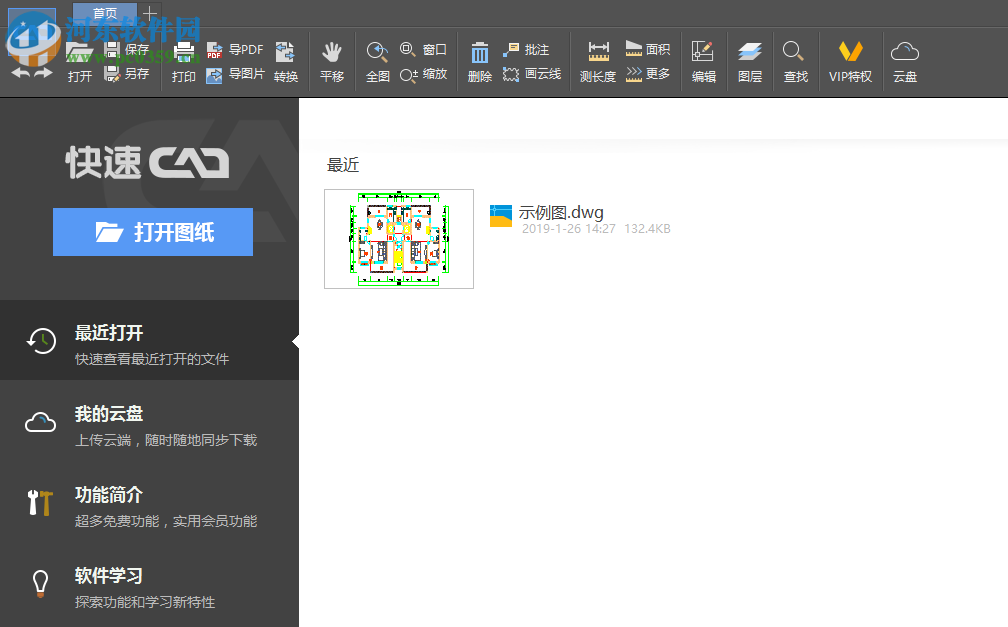Open the 云盘 cloud drive toolbar icon

(x=904, y=61)
